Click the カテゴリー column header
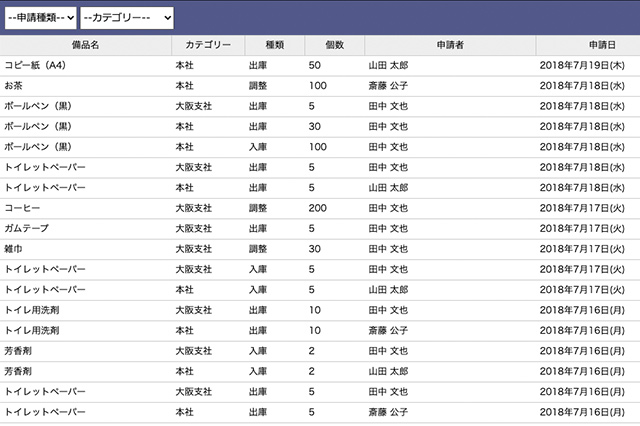The height and width of the screenshot is (426, 640). pos(208,45)
